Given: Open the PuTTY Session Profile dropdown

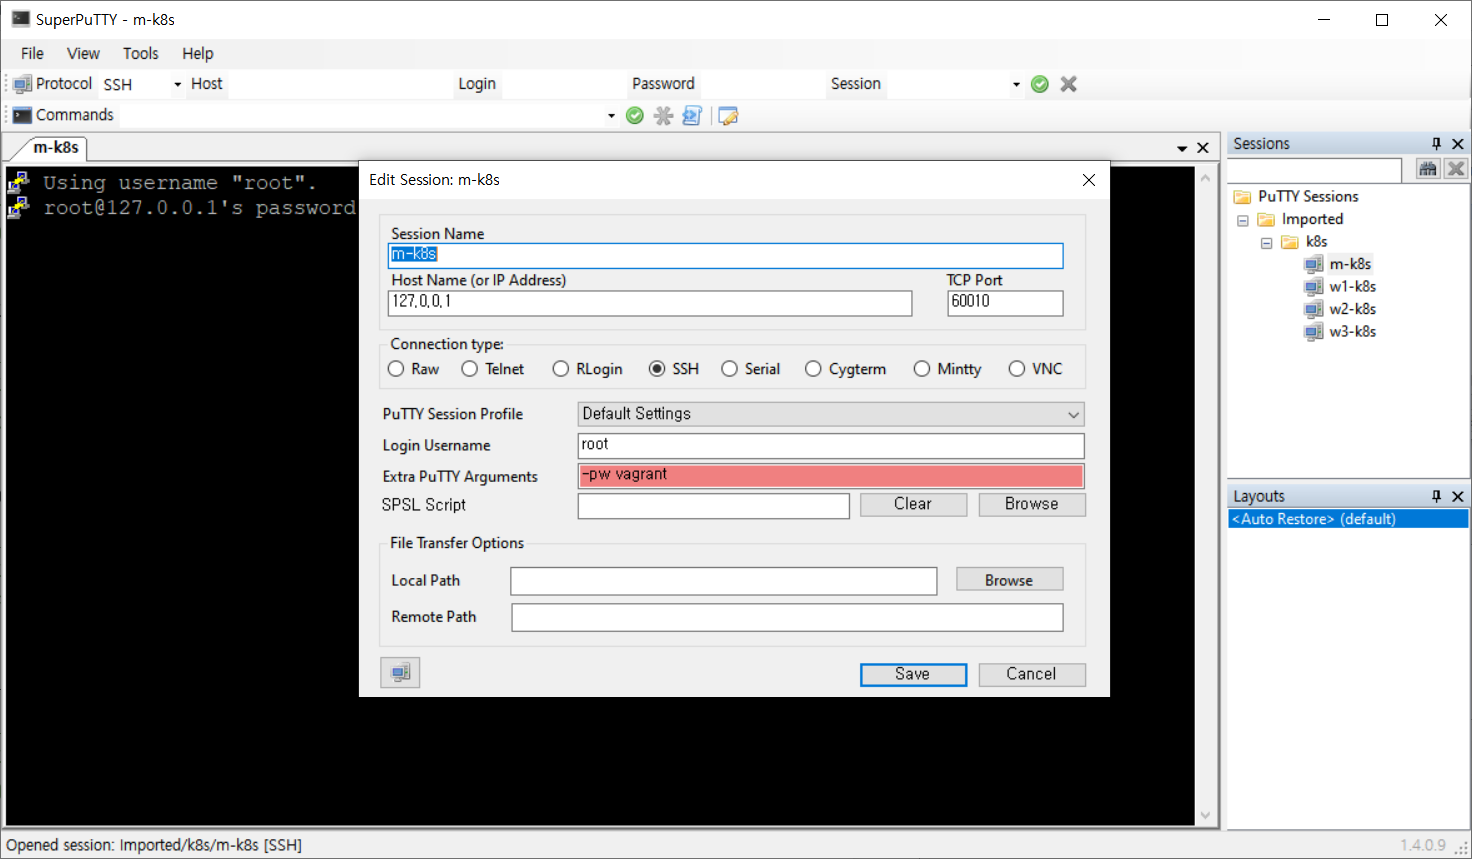Looking at the screenshot, I should pyautogui.click(x=831, y=414).
